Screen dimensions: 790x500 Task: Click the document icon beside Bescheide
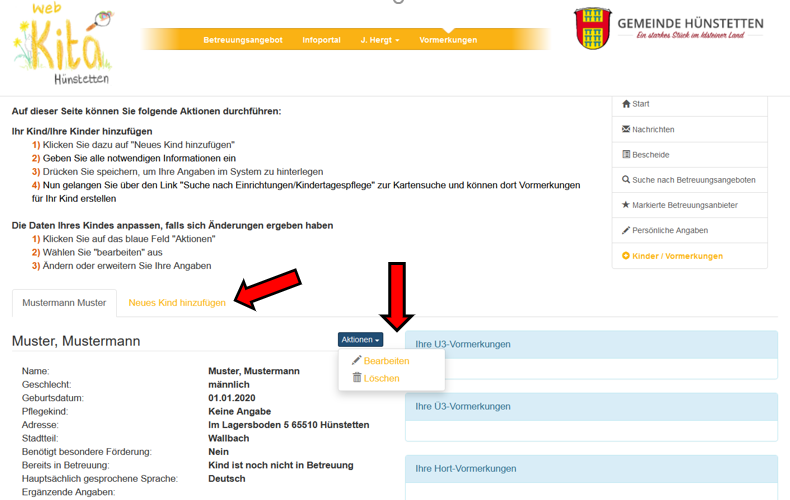coord(626,154)
